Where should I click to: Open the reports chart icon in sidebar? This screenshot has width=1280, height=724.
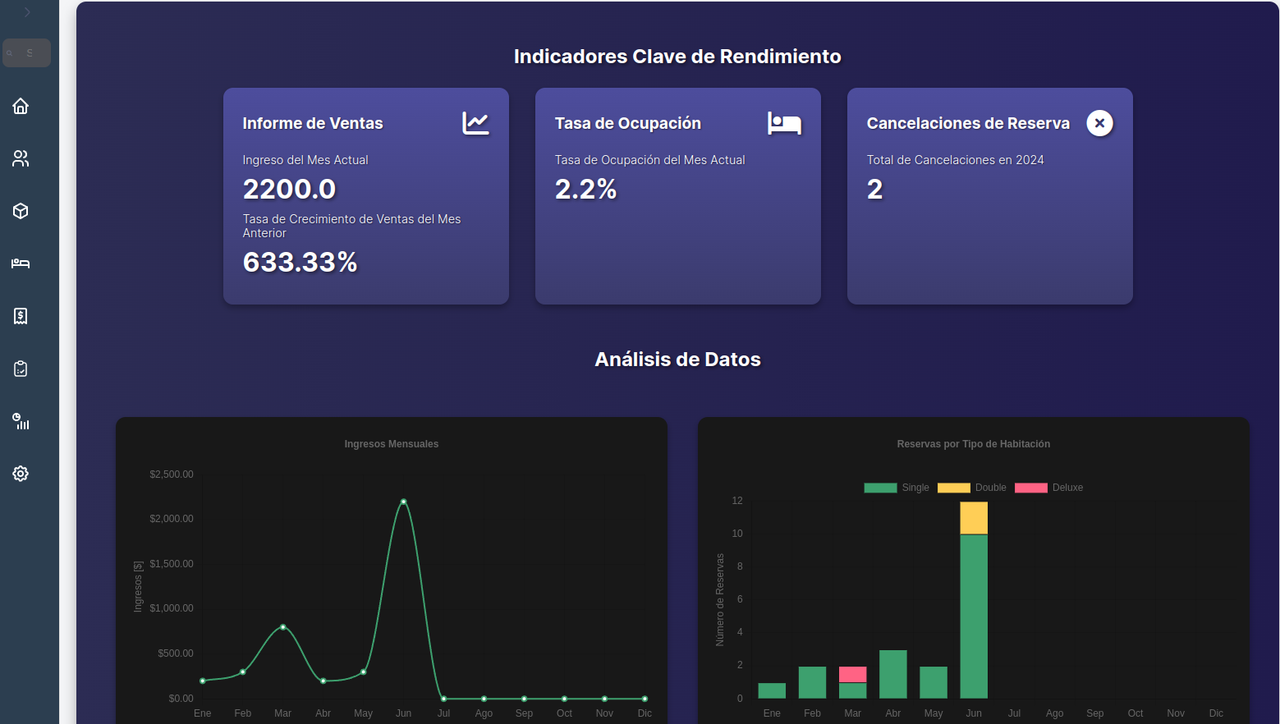tap(20, 421)
